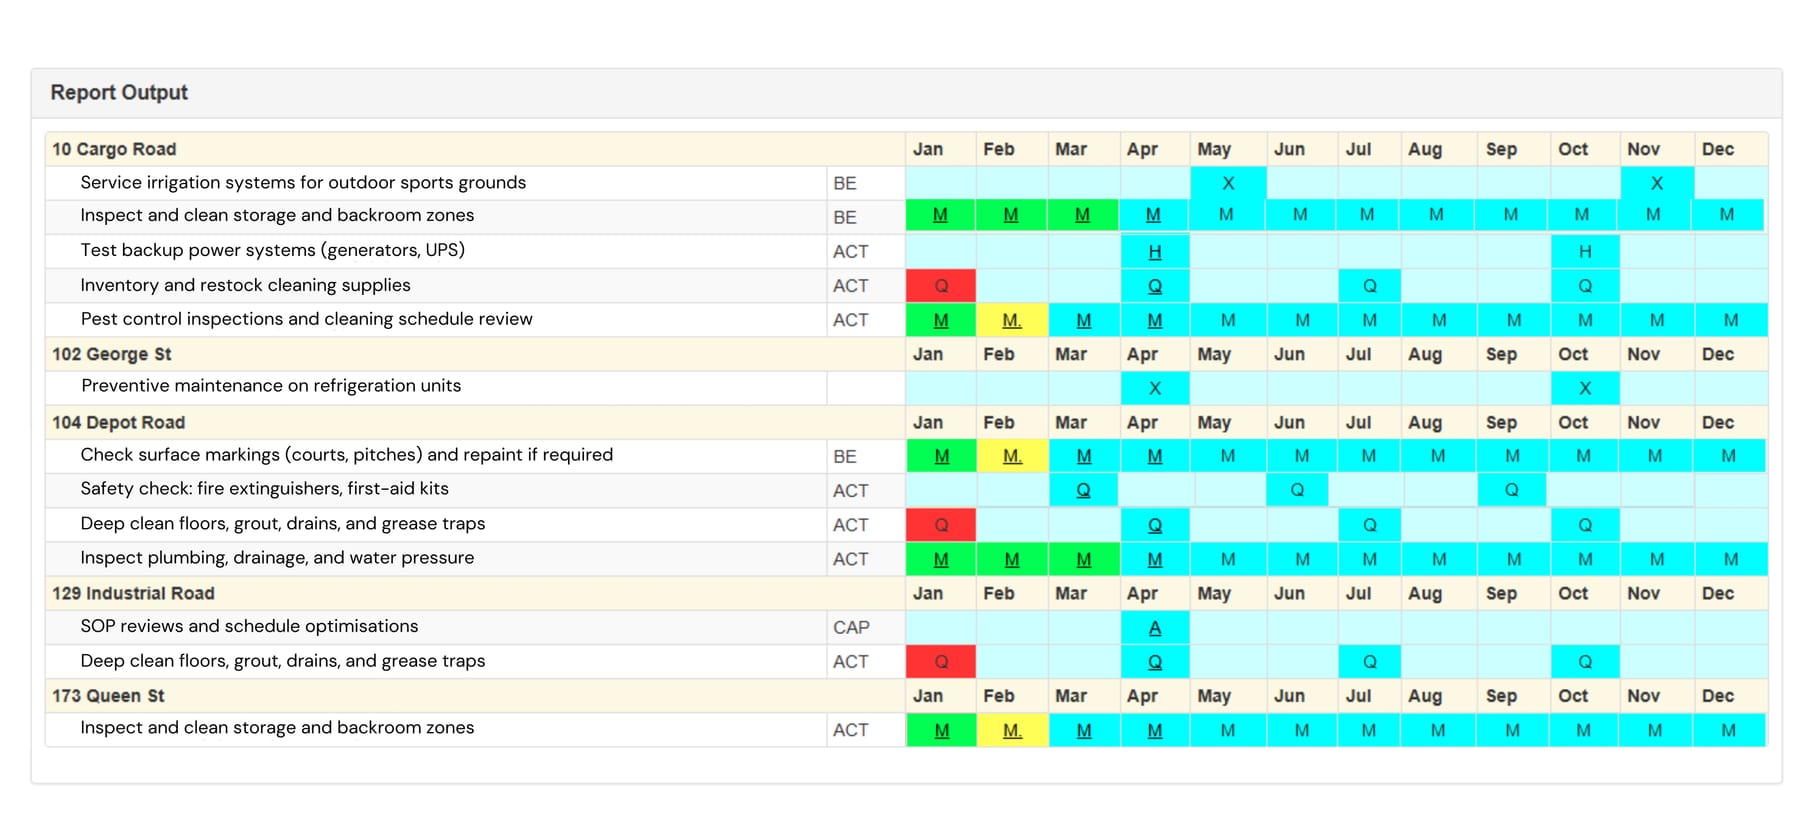Open green January M for Check surface markings
This screenshot has height=834, width=1800.
coord(941,456)
